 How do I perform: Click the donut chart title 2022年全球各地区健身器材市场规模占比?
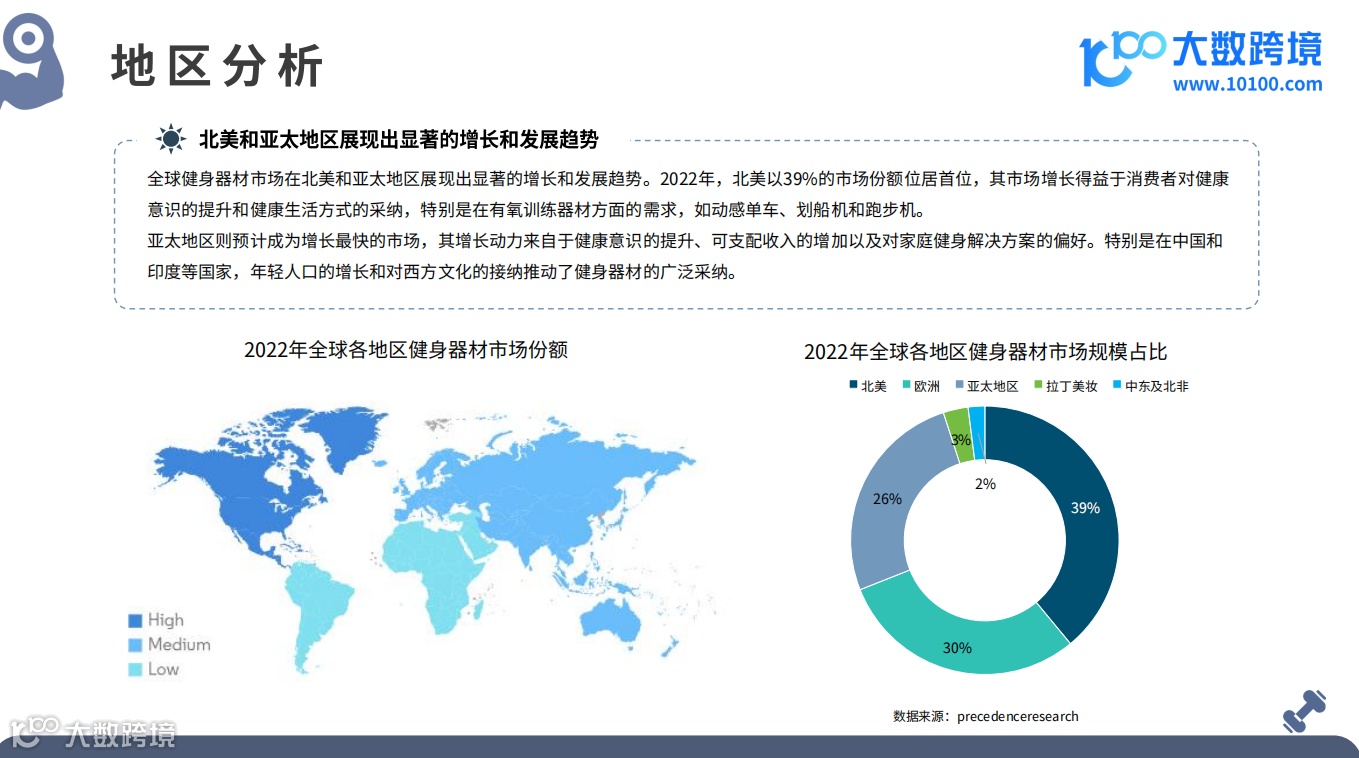tap(985, 352)
